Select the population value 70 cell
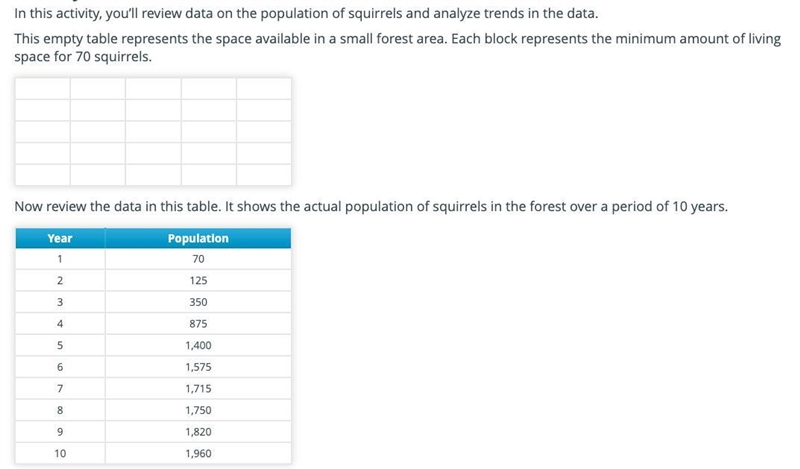This screenshot has width=800, height=469. coord(198,259)
